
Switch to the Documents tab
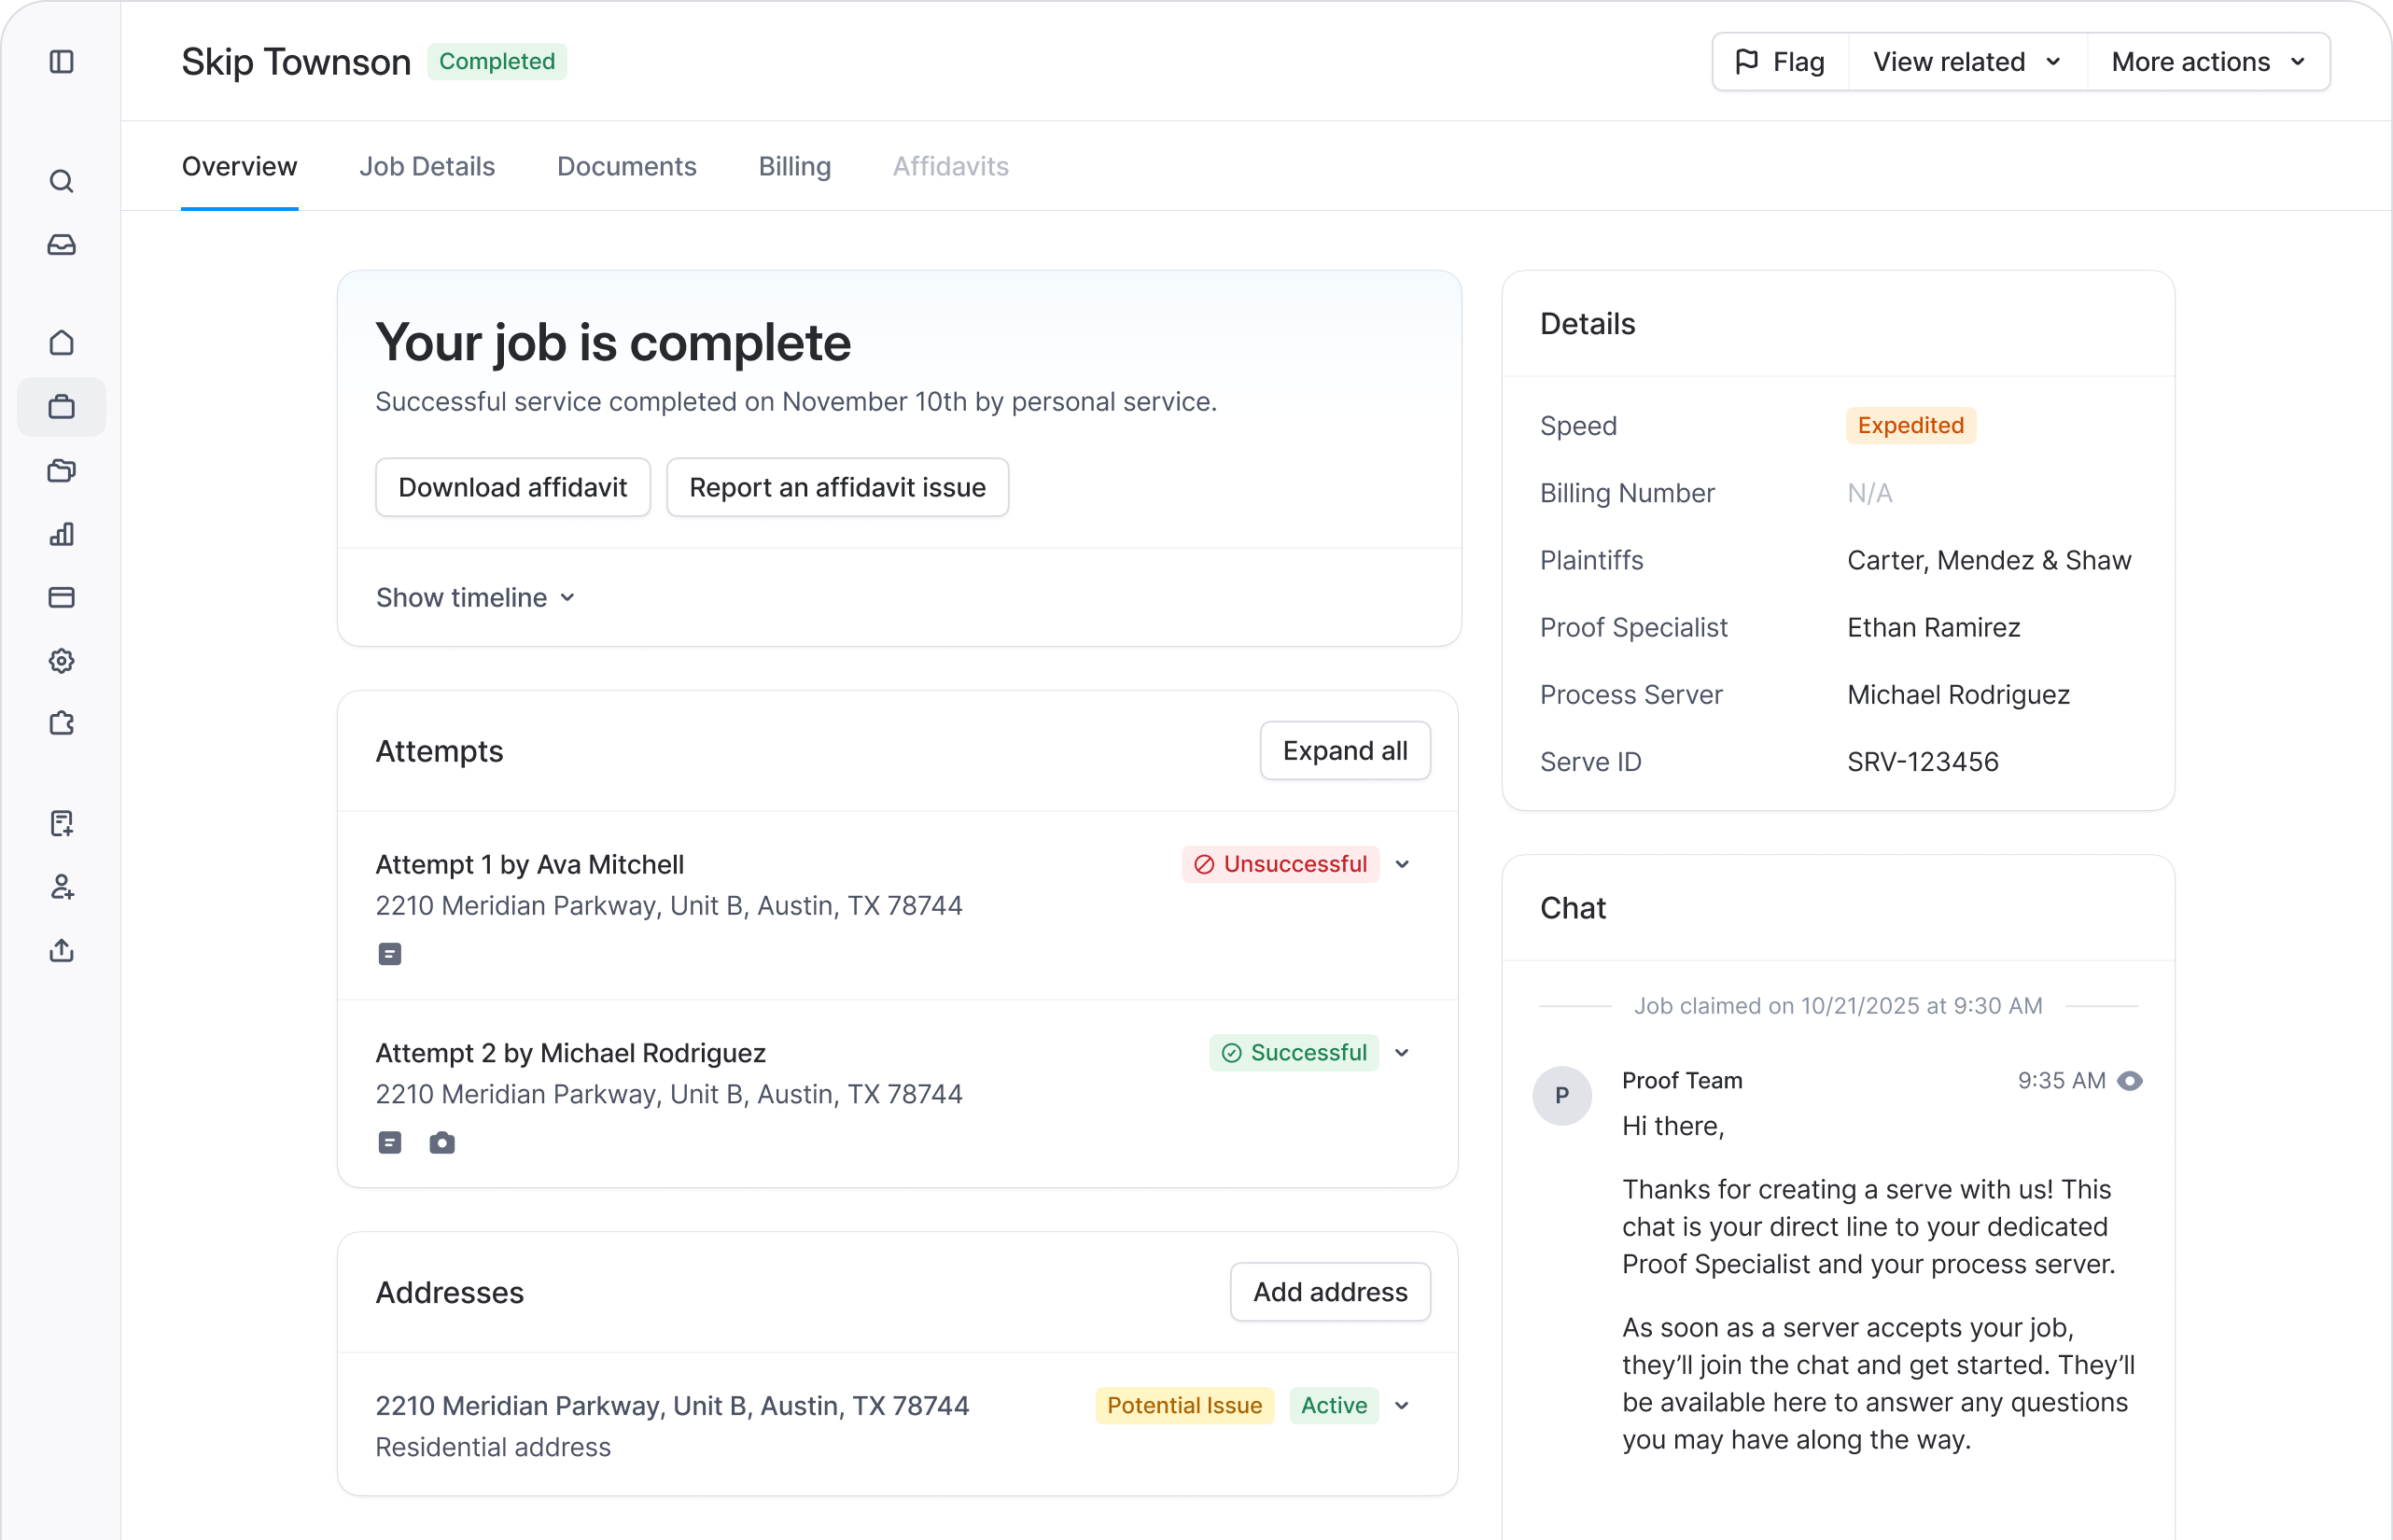pos(627,166)
